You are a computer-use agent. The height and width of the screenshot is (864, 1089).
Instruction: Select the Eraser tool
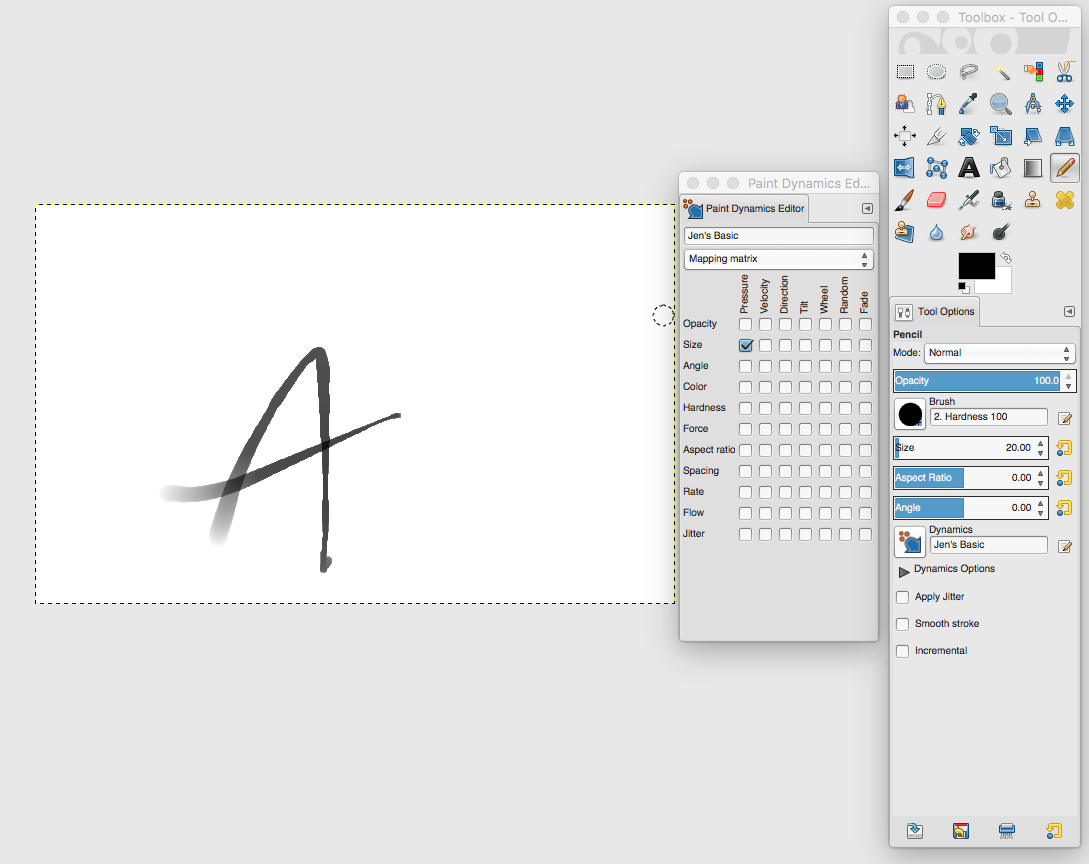click(x=937, y=201)
